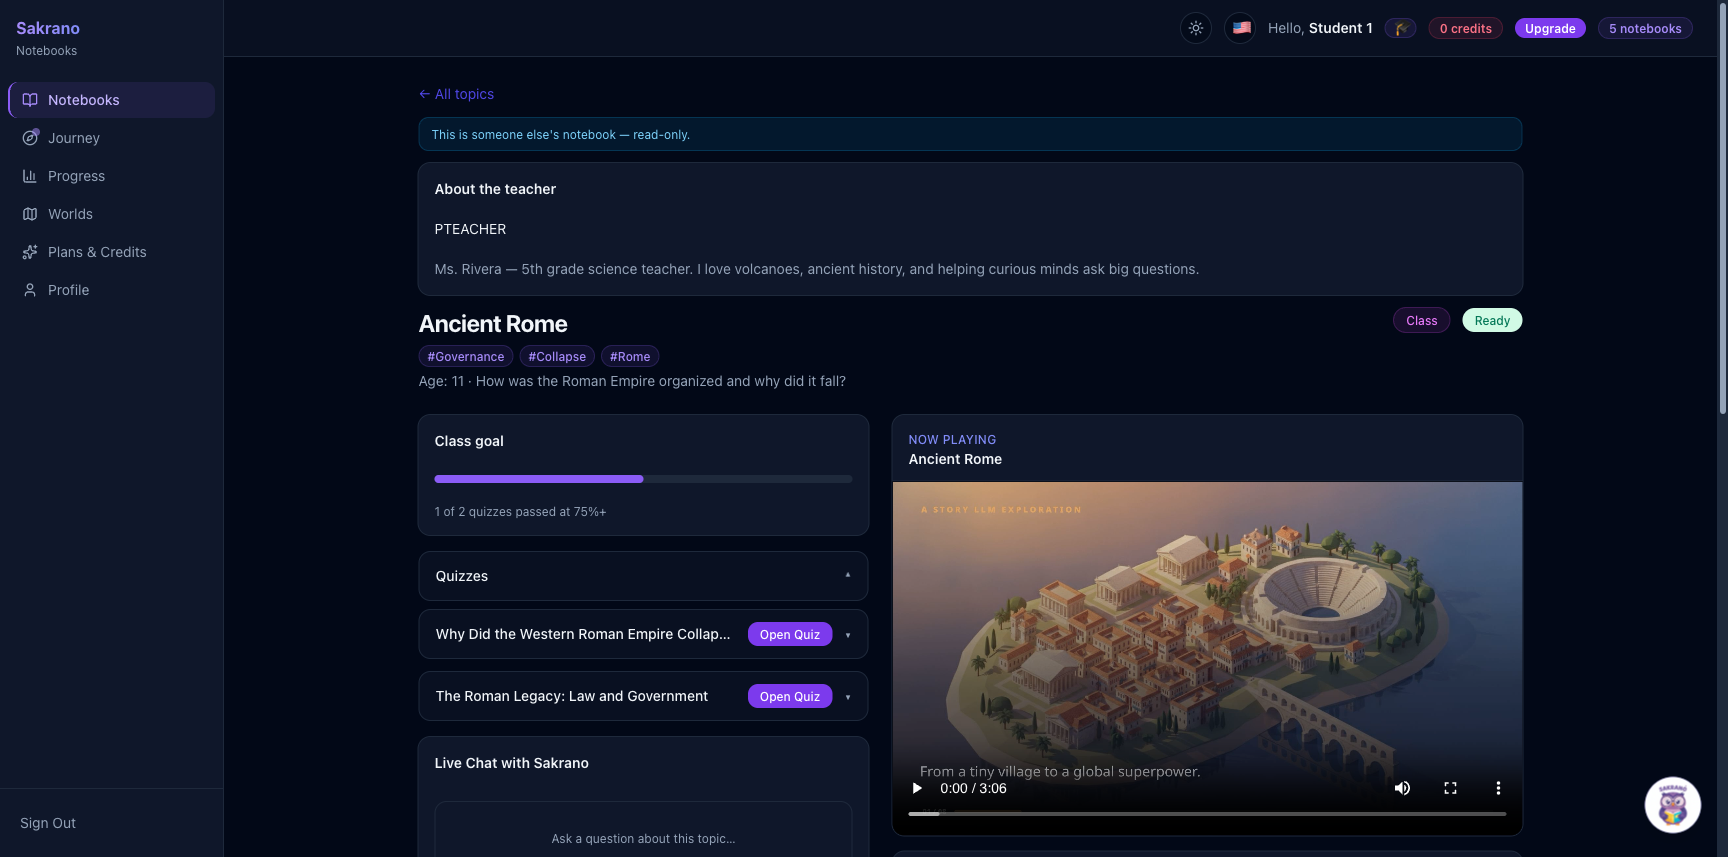Click the 'Live Chat with Sakrano' heading
The height and width of the screenshot is (857, 1728).
click(511, 763)
